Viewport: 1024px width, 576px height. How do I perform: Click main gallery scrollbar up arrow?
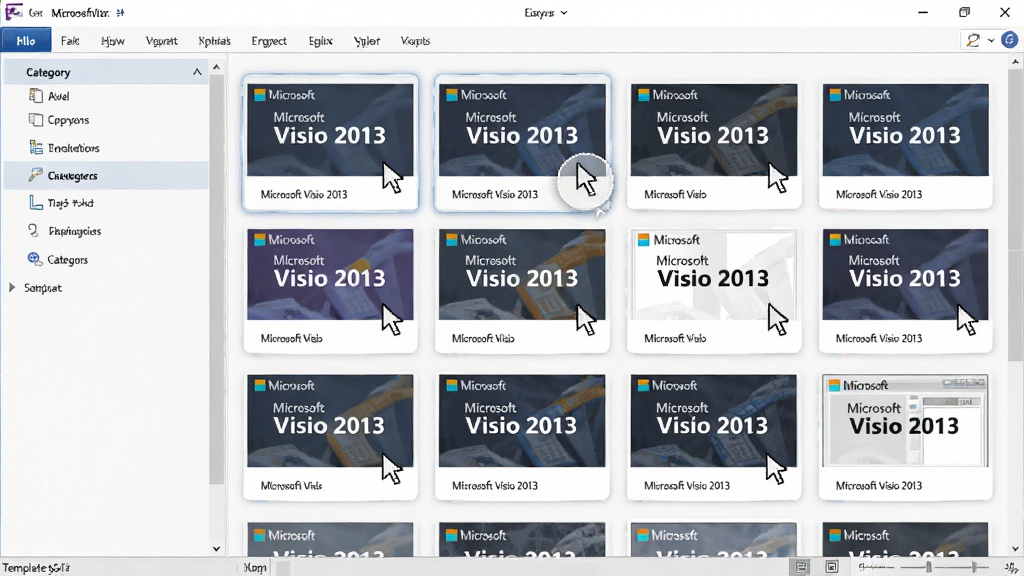click(1015, 62)
